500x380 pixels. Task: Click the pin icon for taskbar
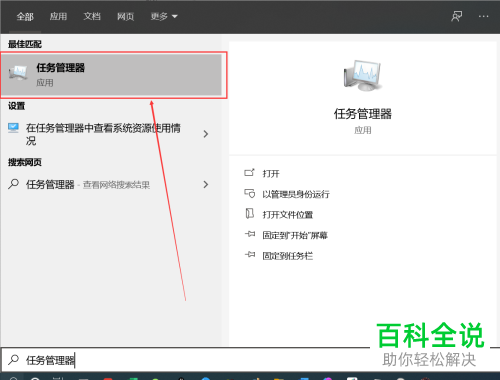(250, 255)
